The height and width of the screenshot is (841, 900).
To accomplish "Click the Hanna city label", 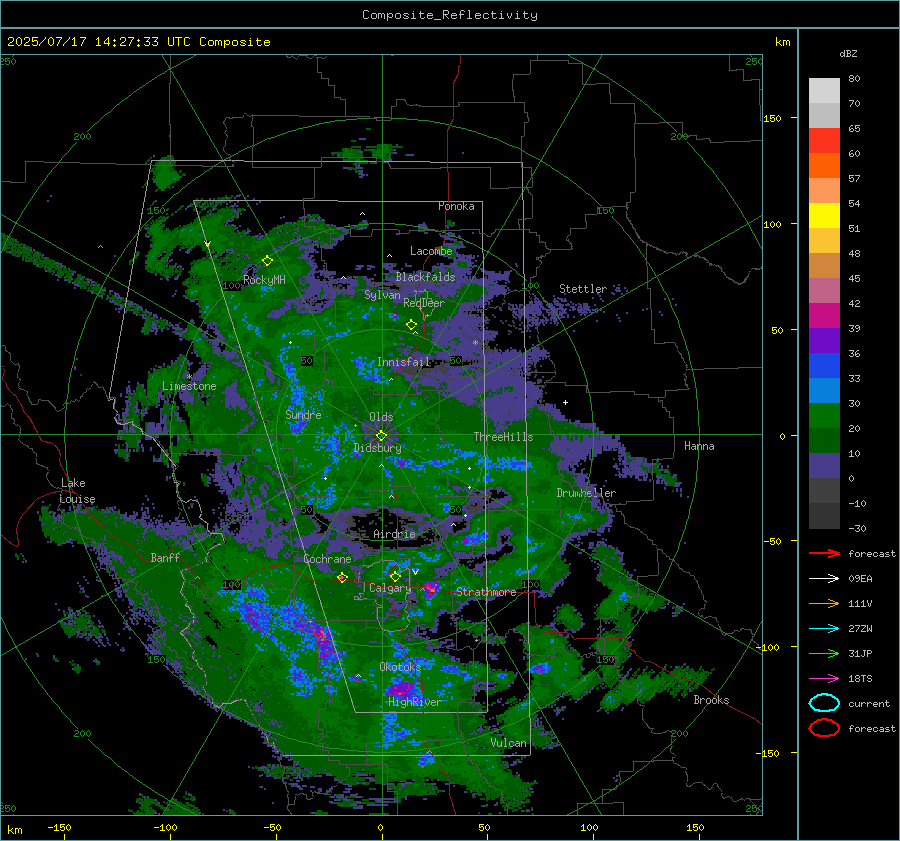I will point(699,446).
